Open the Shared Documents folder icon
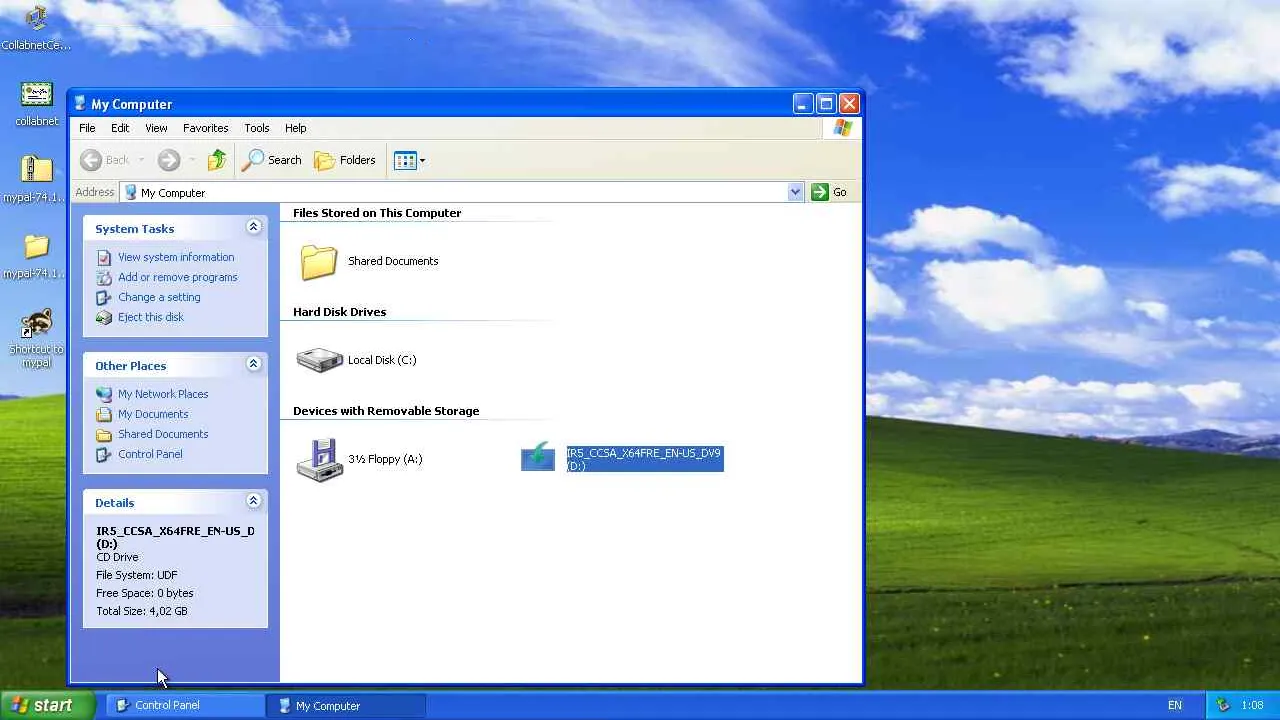This screenshot has height=720, width=1280. coord(319,262)
